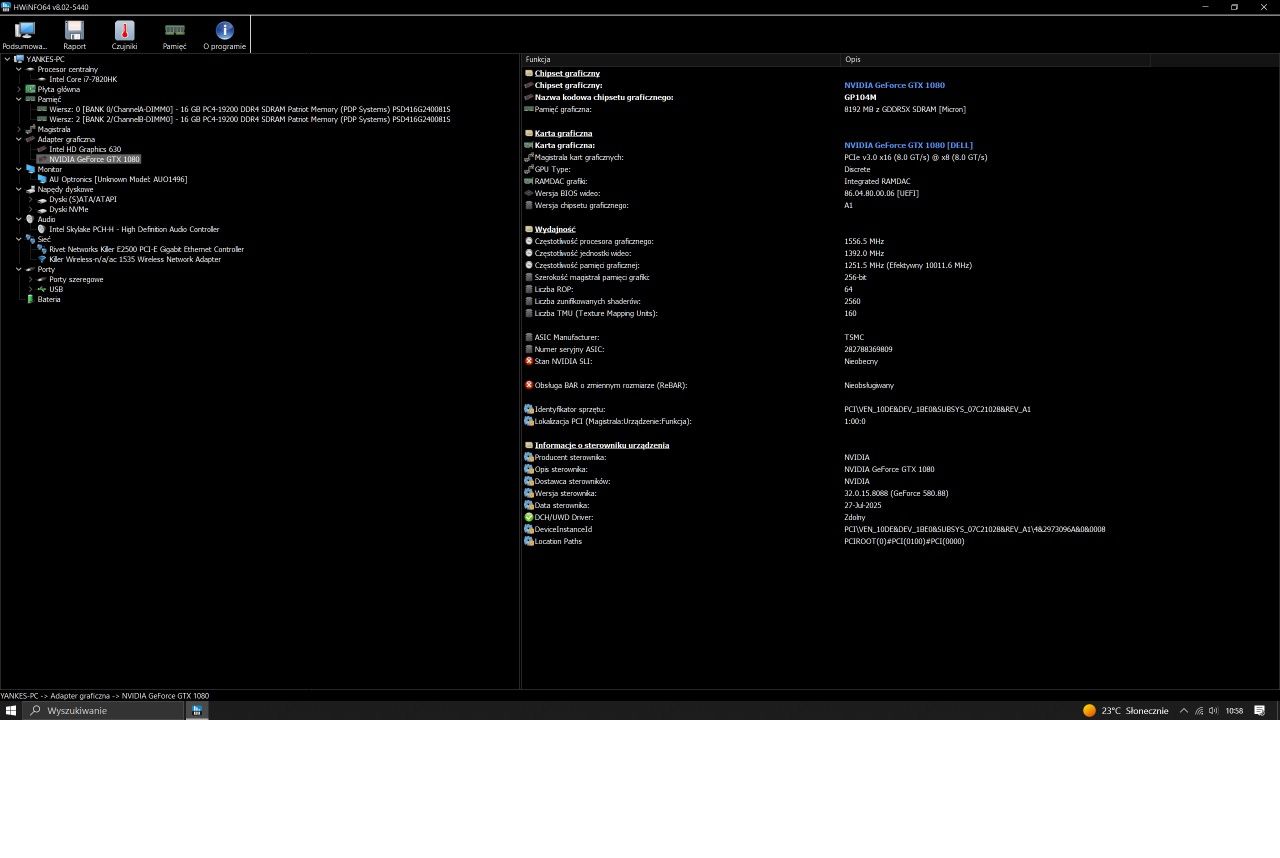
Task: Select Intel HD Graphics 630 adapter
Action: pyautogui.click(x=85, y=149)
